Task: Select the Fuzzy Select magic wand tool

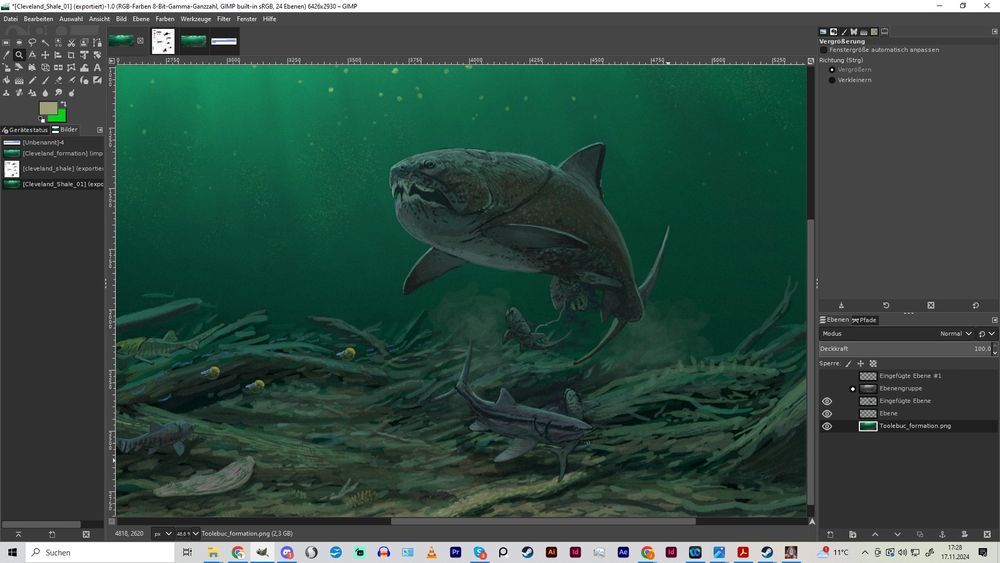Action: coord(45,43)
